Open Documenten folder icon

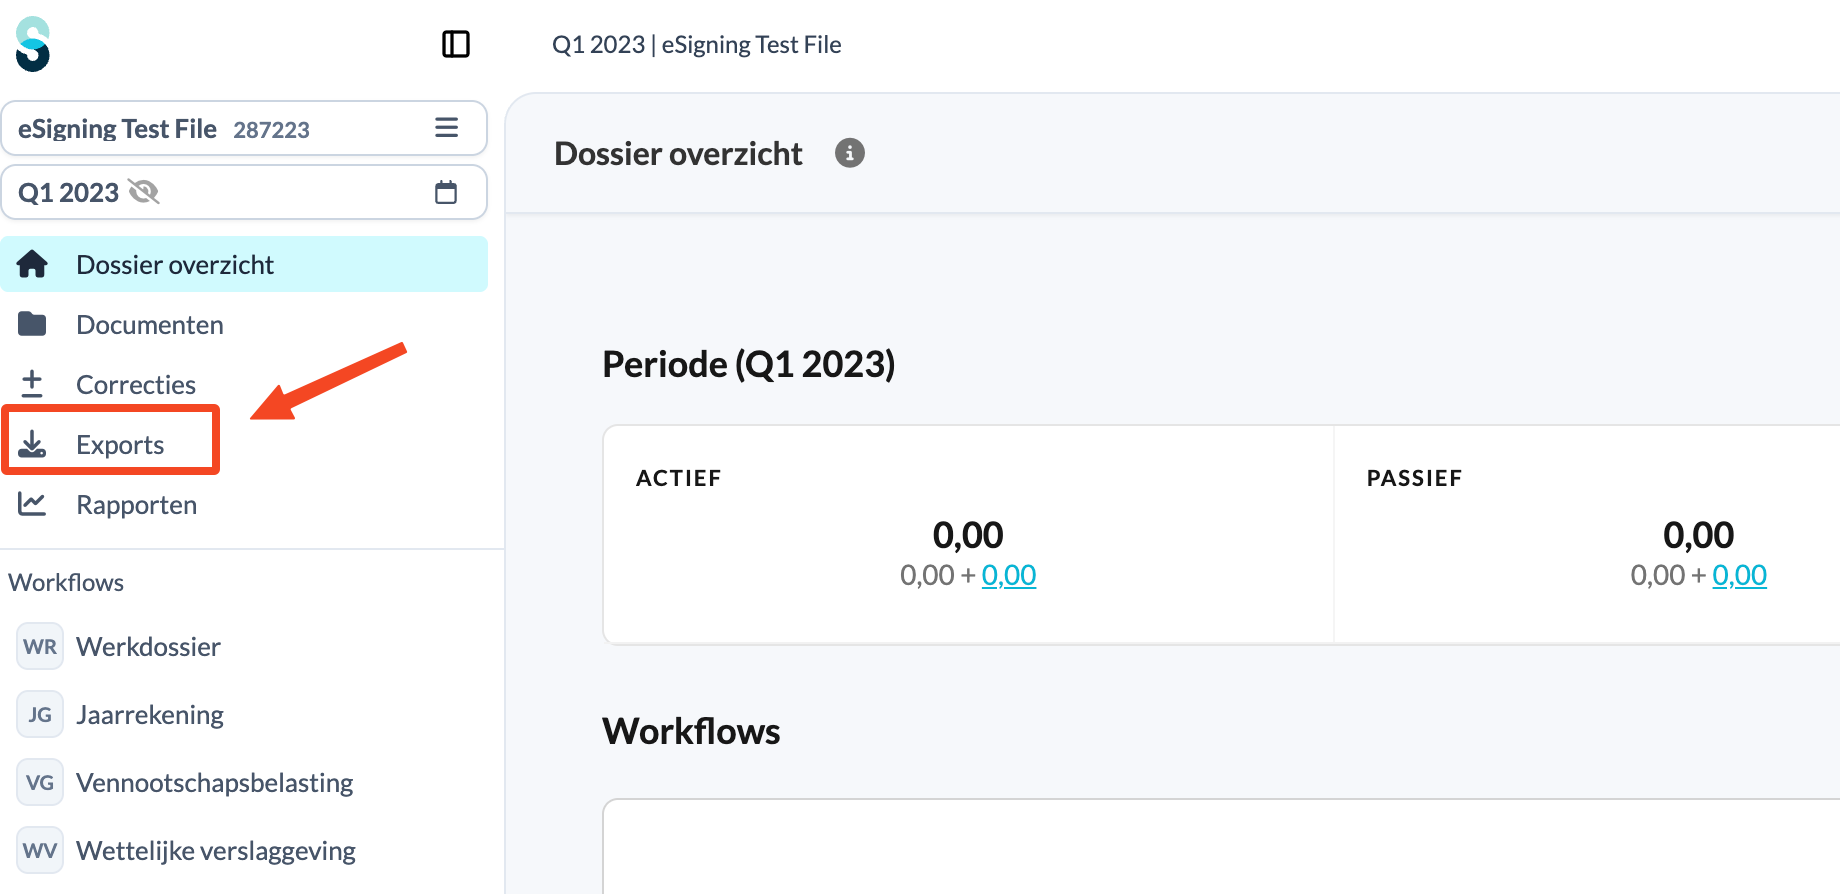pos(32,324)
